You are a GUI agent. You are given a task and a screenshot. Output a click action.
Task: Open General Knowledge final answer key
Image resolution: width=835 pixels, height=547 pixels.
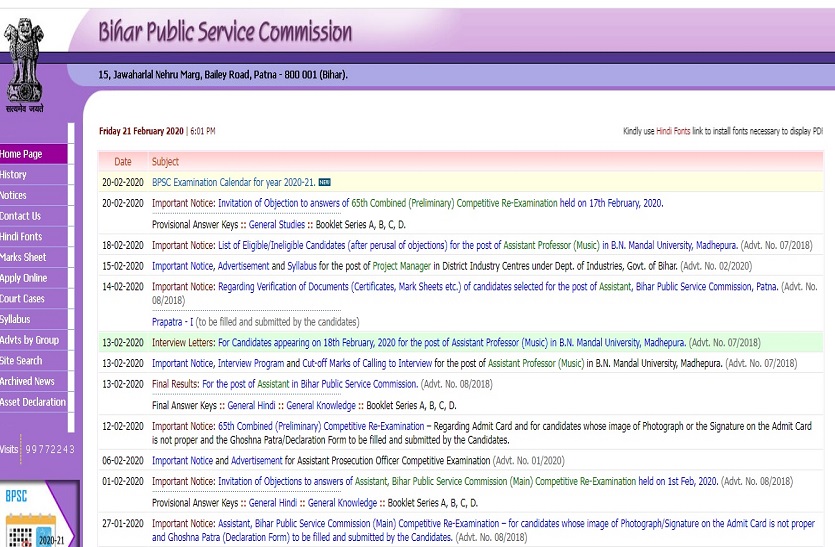(x=321, y=406)
